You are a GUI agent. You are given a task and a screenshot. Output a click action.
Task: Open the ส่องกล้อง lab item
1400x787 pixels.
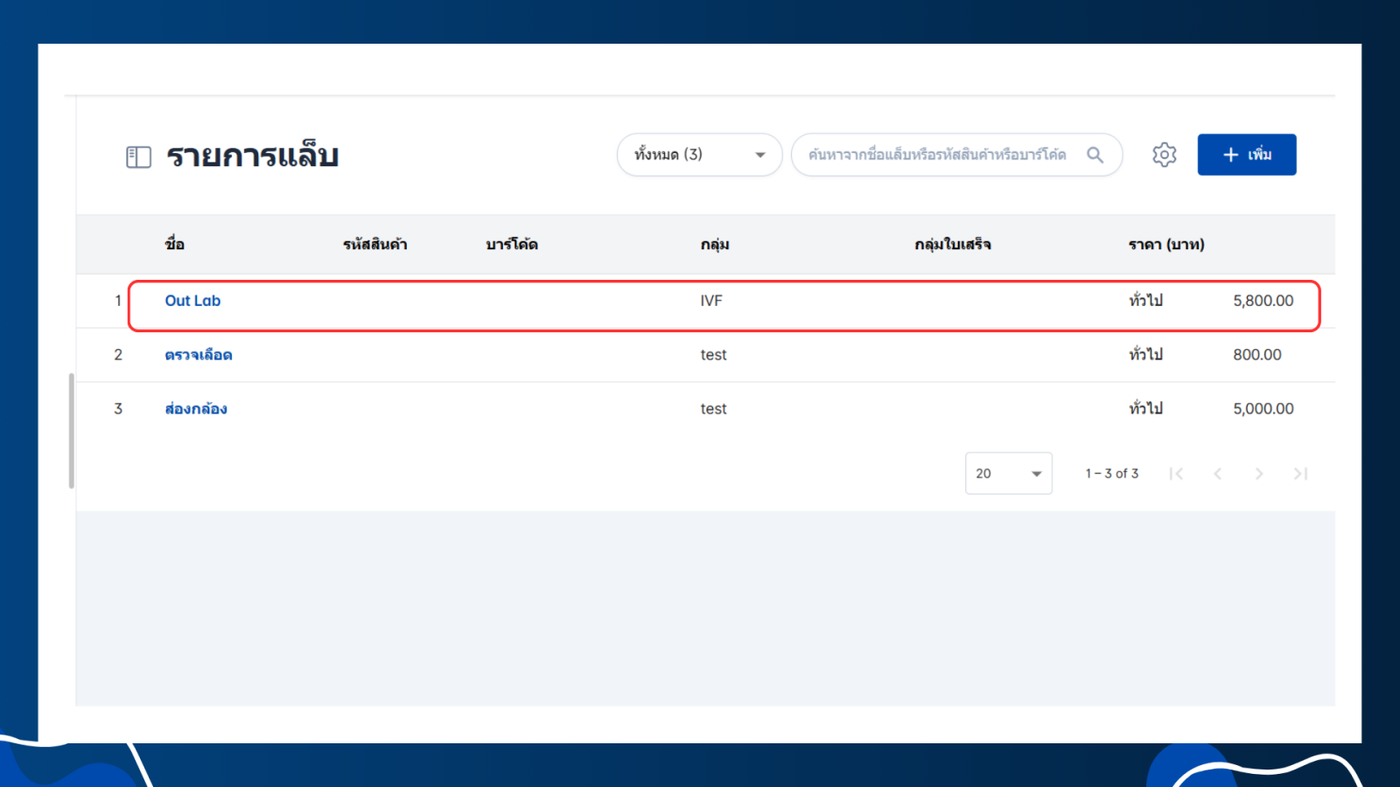tap(196, 409)
